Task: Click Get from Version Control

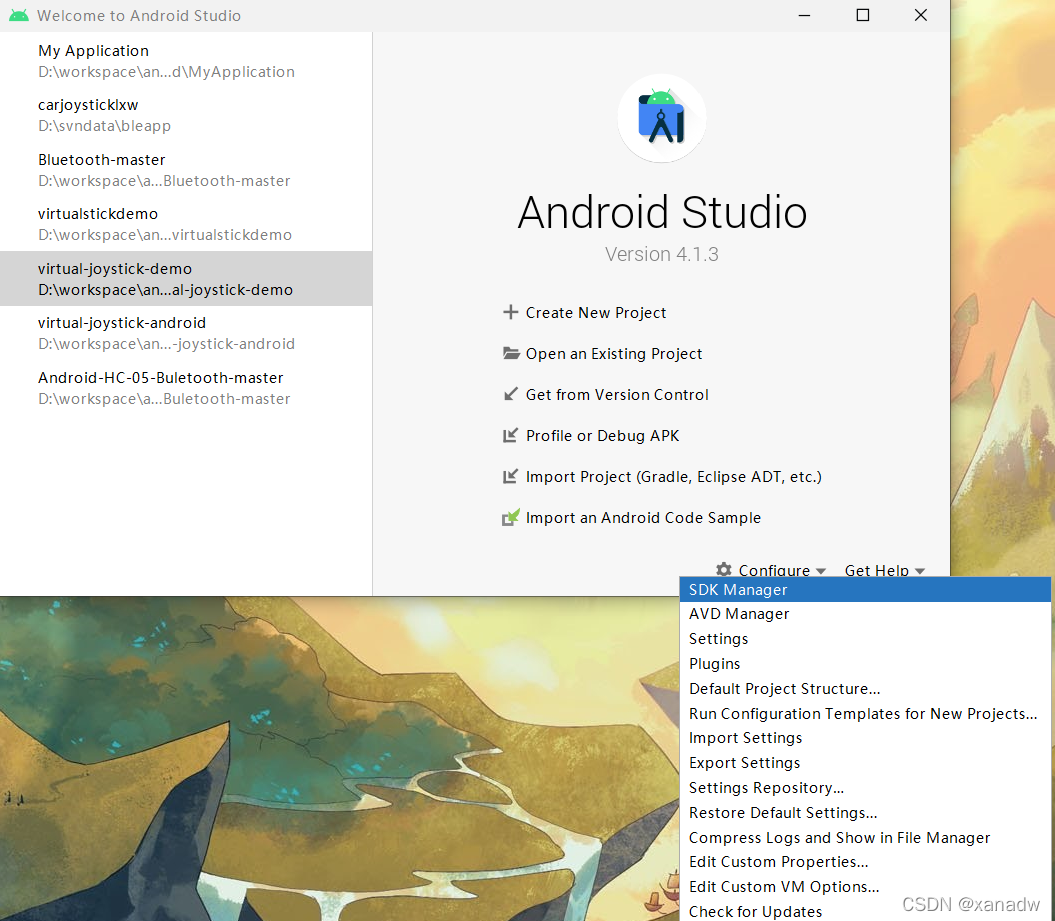Action: click(617, 395)
